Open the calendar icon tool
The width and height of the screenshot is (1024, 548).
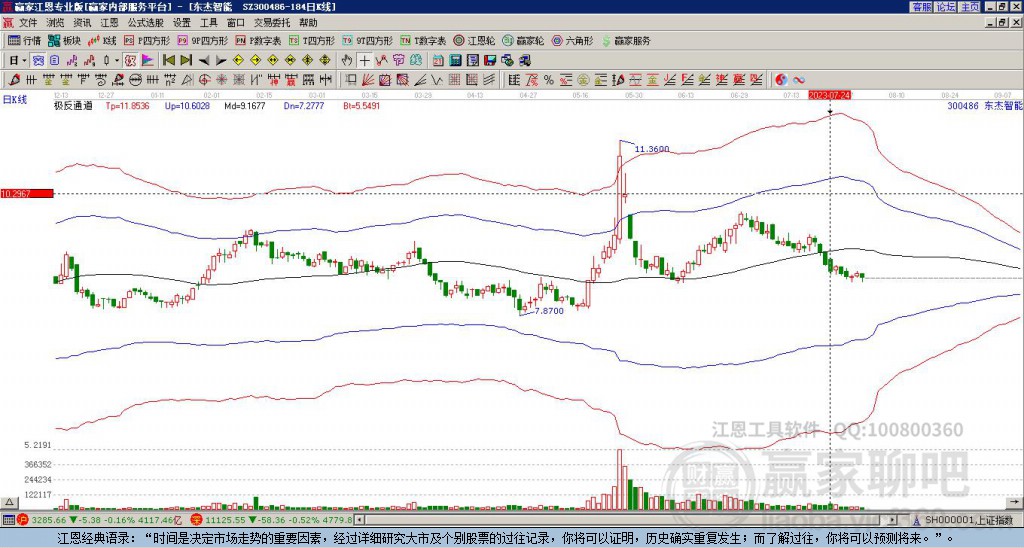[x=438, y=61]
